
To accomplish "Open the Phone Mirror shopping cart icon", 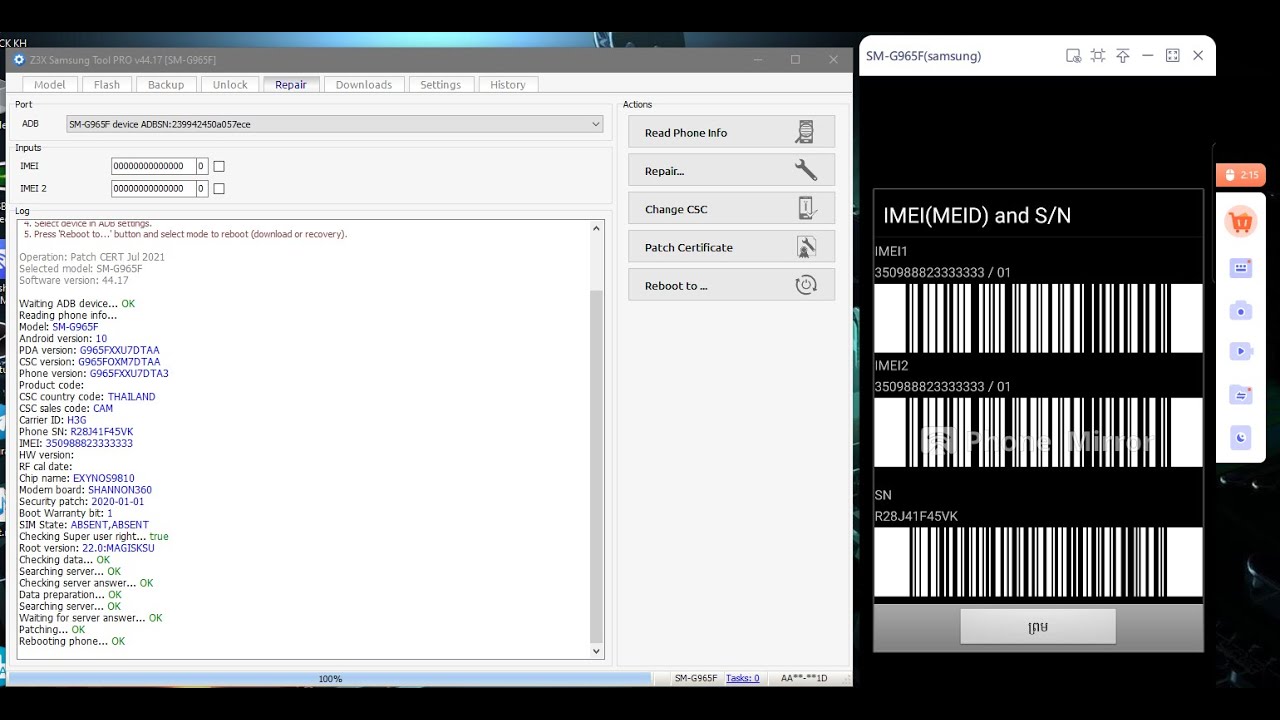I will tap(1241, 222).
